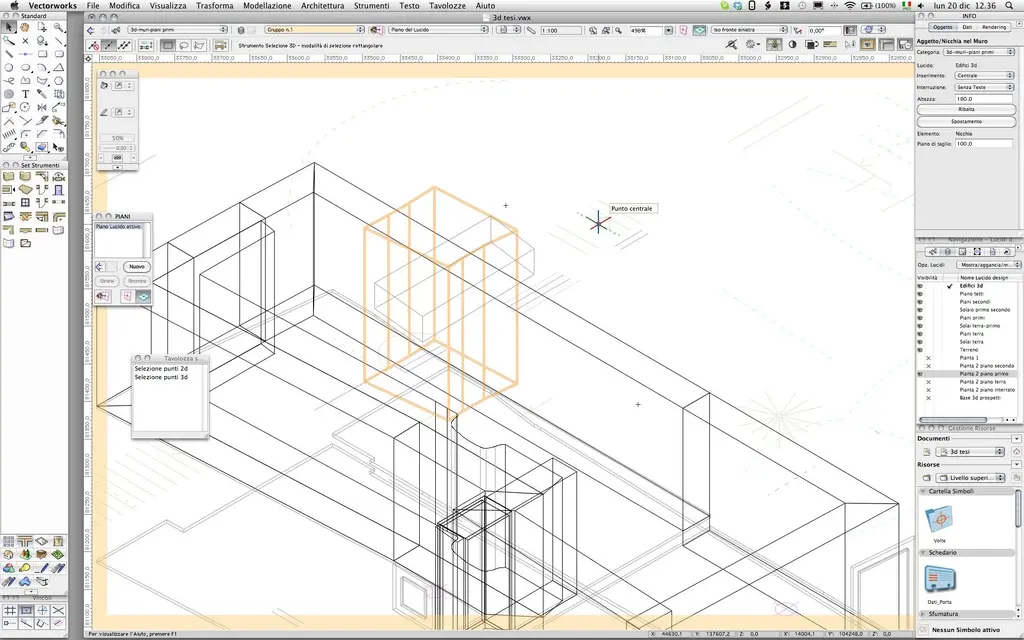The image size is (1024, 640).
Task: Open the 3d-muri-piani primi class dropdown in view bar
Action: (x=178, y=30)
